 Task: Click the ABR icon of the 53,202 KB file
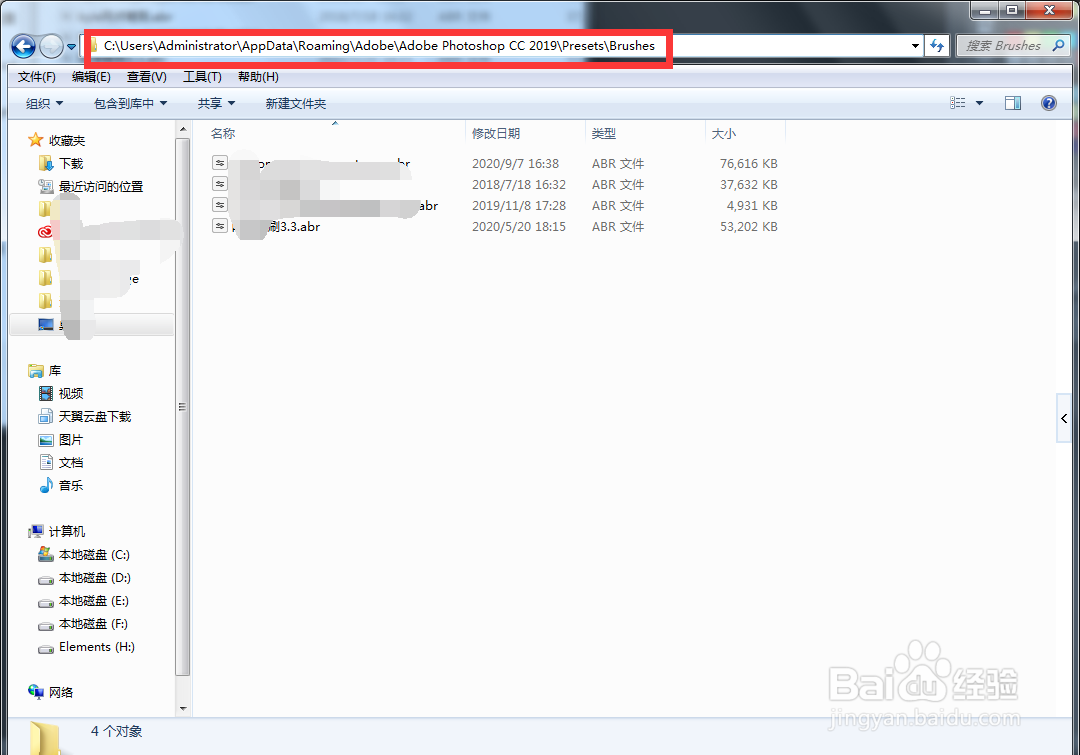point(220,225)
